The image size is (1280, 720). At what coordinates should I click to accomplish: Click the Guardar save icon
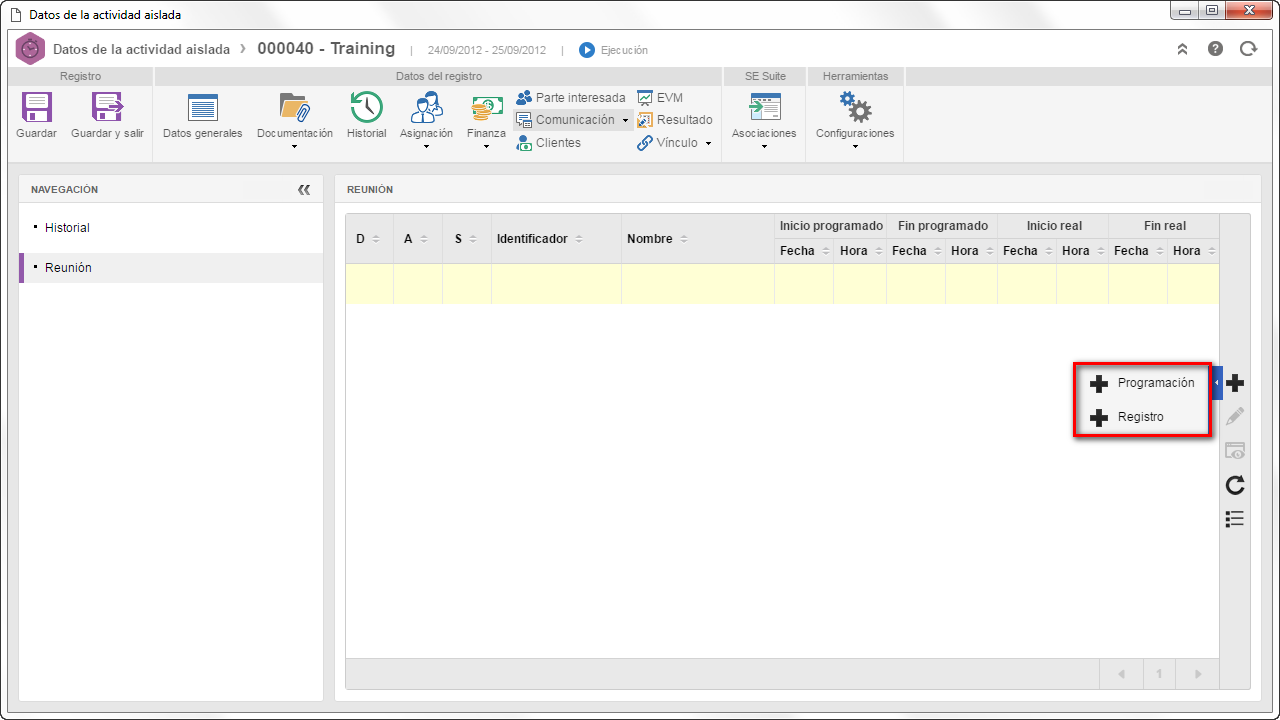pos(37,107)
